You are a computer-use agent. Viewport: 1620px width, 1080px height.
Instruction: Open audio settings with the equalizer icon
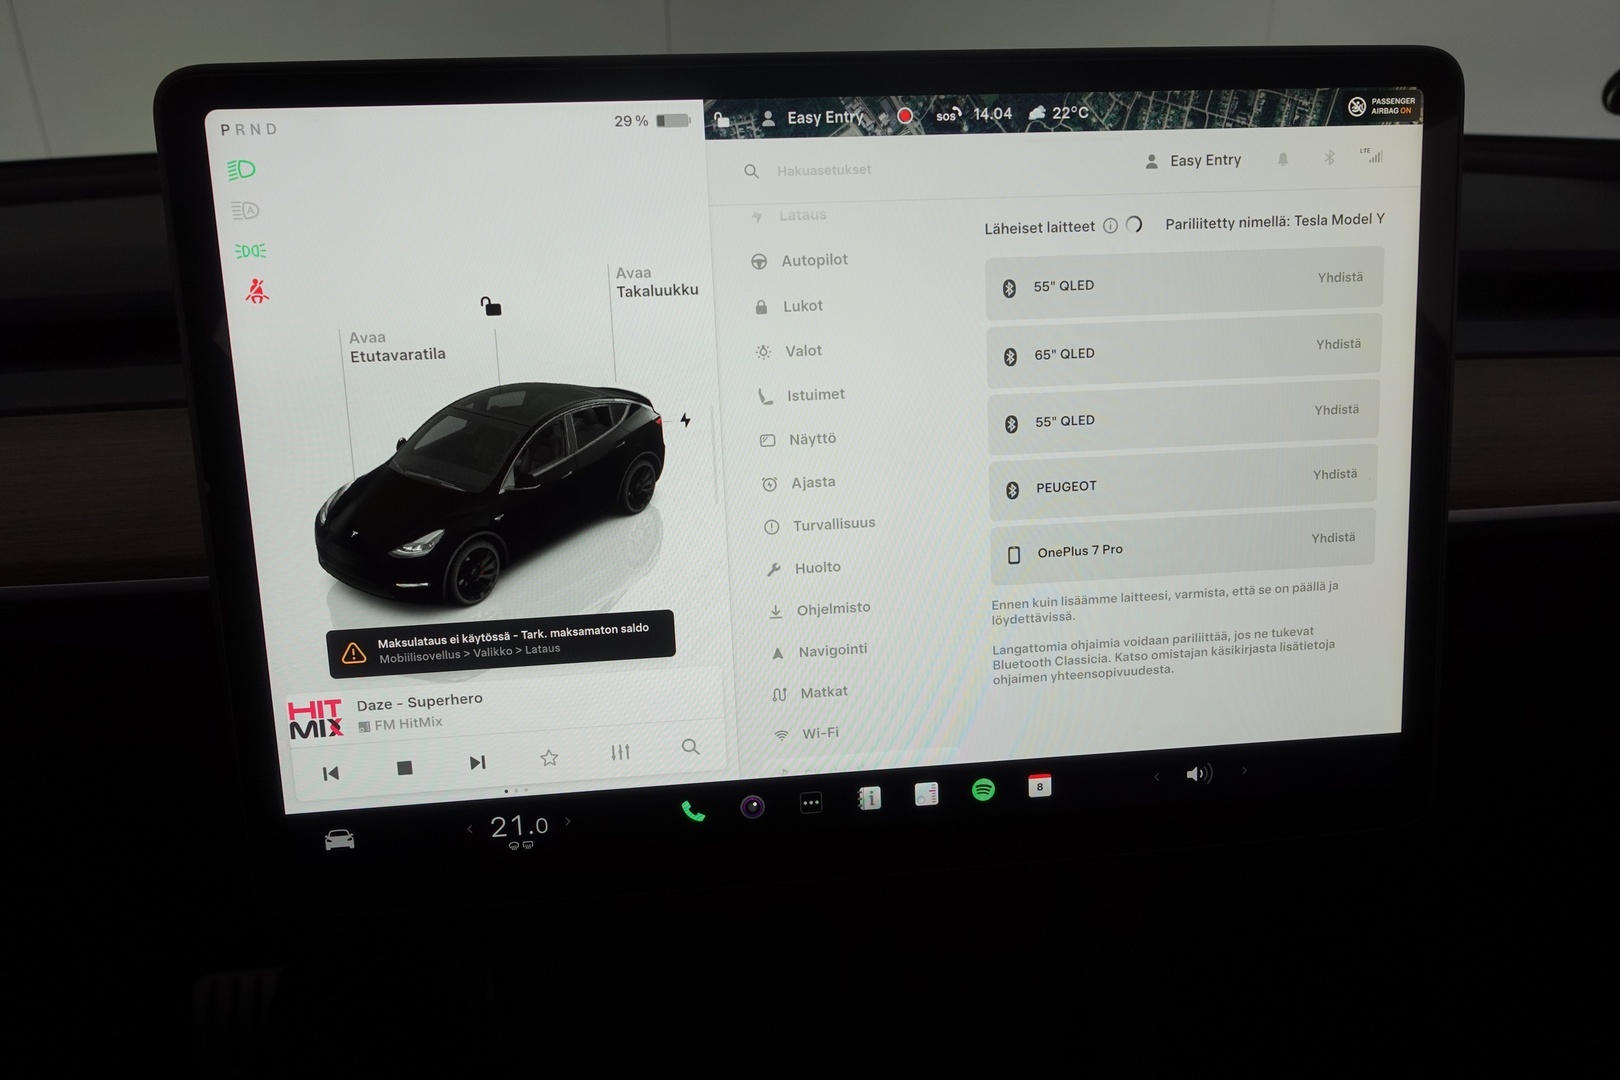pyautogui.click(x=620, y=751)
